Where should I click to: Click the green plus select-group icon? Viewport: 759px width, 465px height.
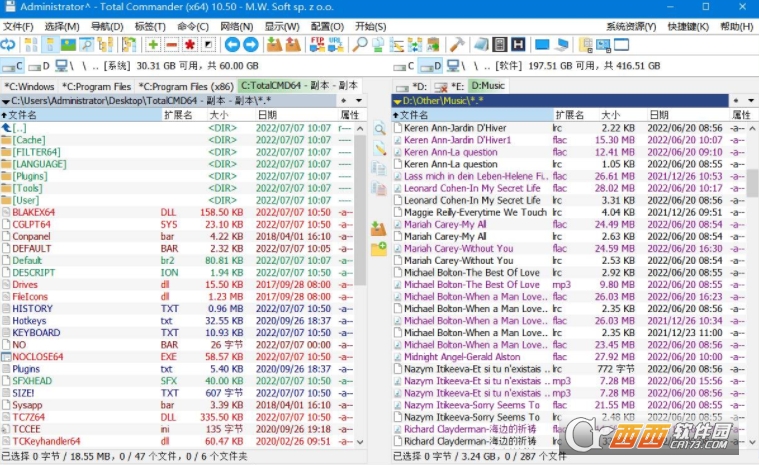pos(153,44)
